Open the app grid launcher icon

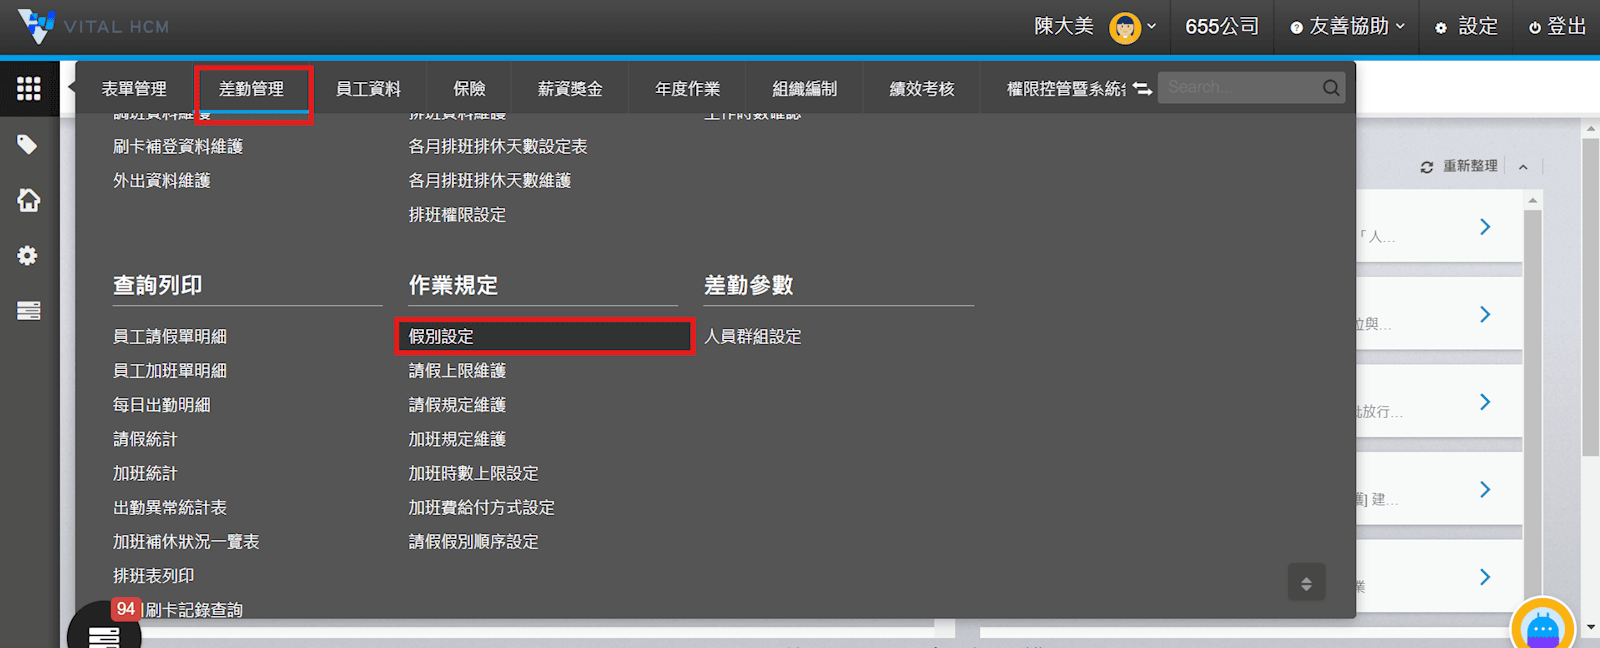[x=29, y=88]
